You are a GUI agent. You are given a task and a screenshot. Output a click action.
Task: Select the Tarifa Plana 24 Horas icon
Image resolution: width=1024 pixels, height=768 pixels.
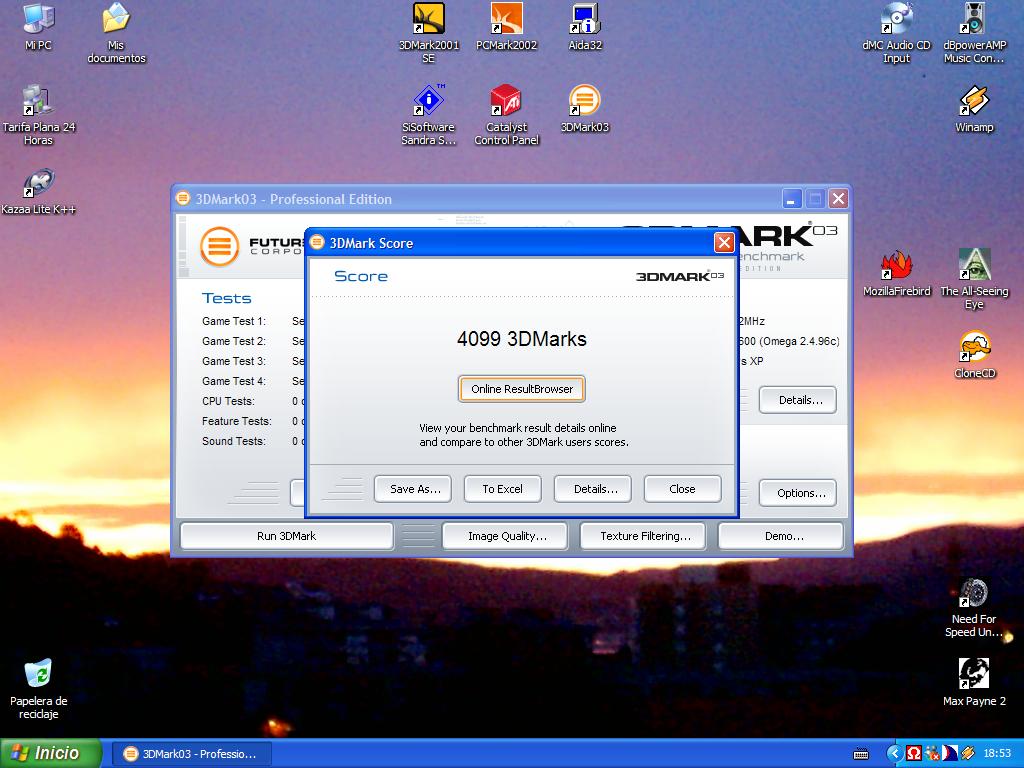(38, 115)
